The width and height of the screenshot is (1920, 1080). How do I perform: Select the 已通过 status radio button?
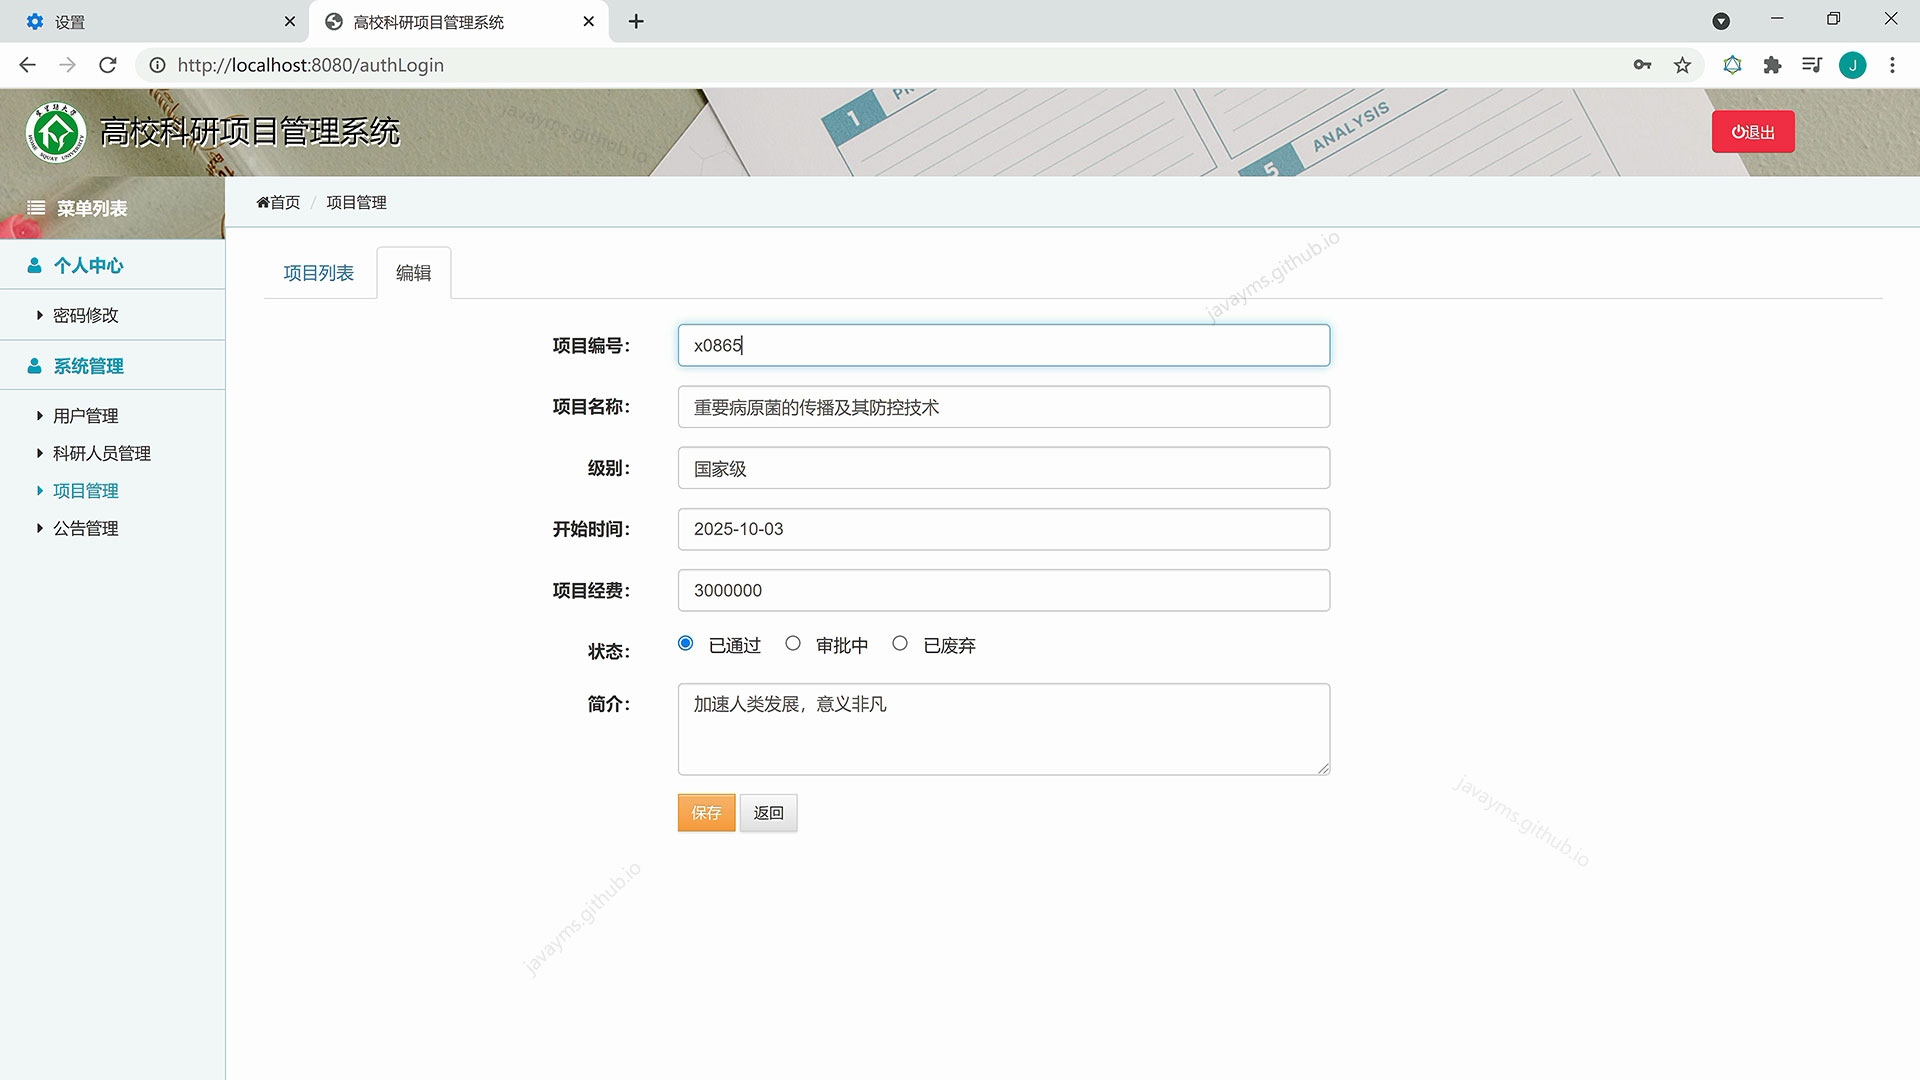[x=685, y=643]
